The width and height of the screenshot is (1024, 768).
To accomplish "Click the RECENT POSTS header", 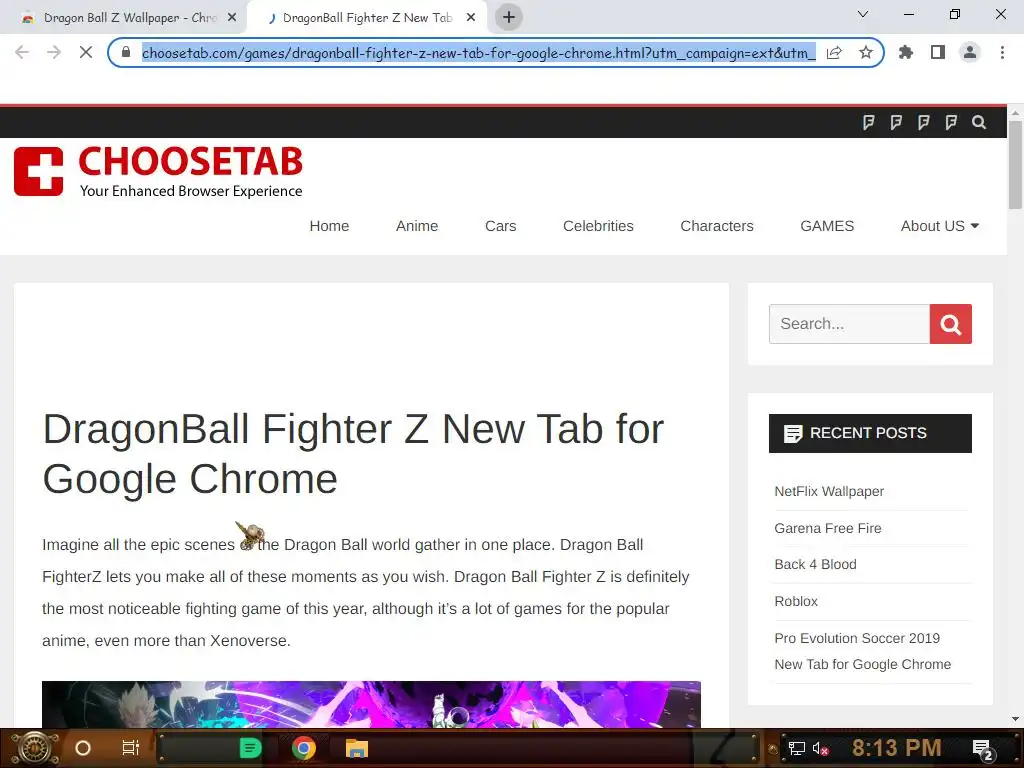I will click(870, 434).
